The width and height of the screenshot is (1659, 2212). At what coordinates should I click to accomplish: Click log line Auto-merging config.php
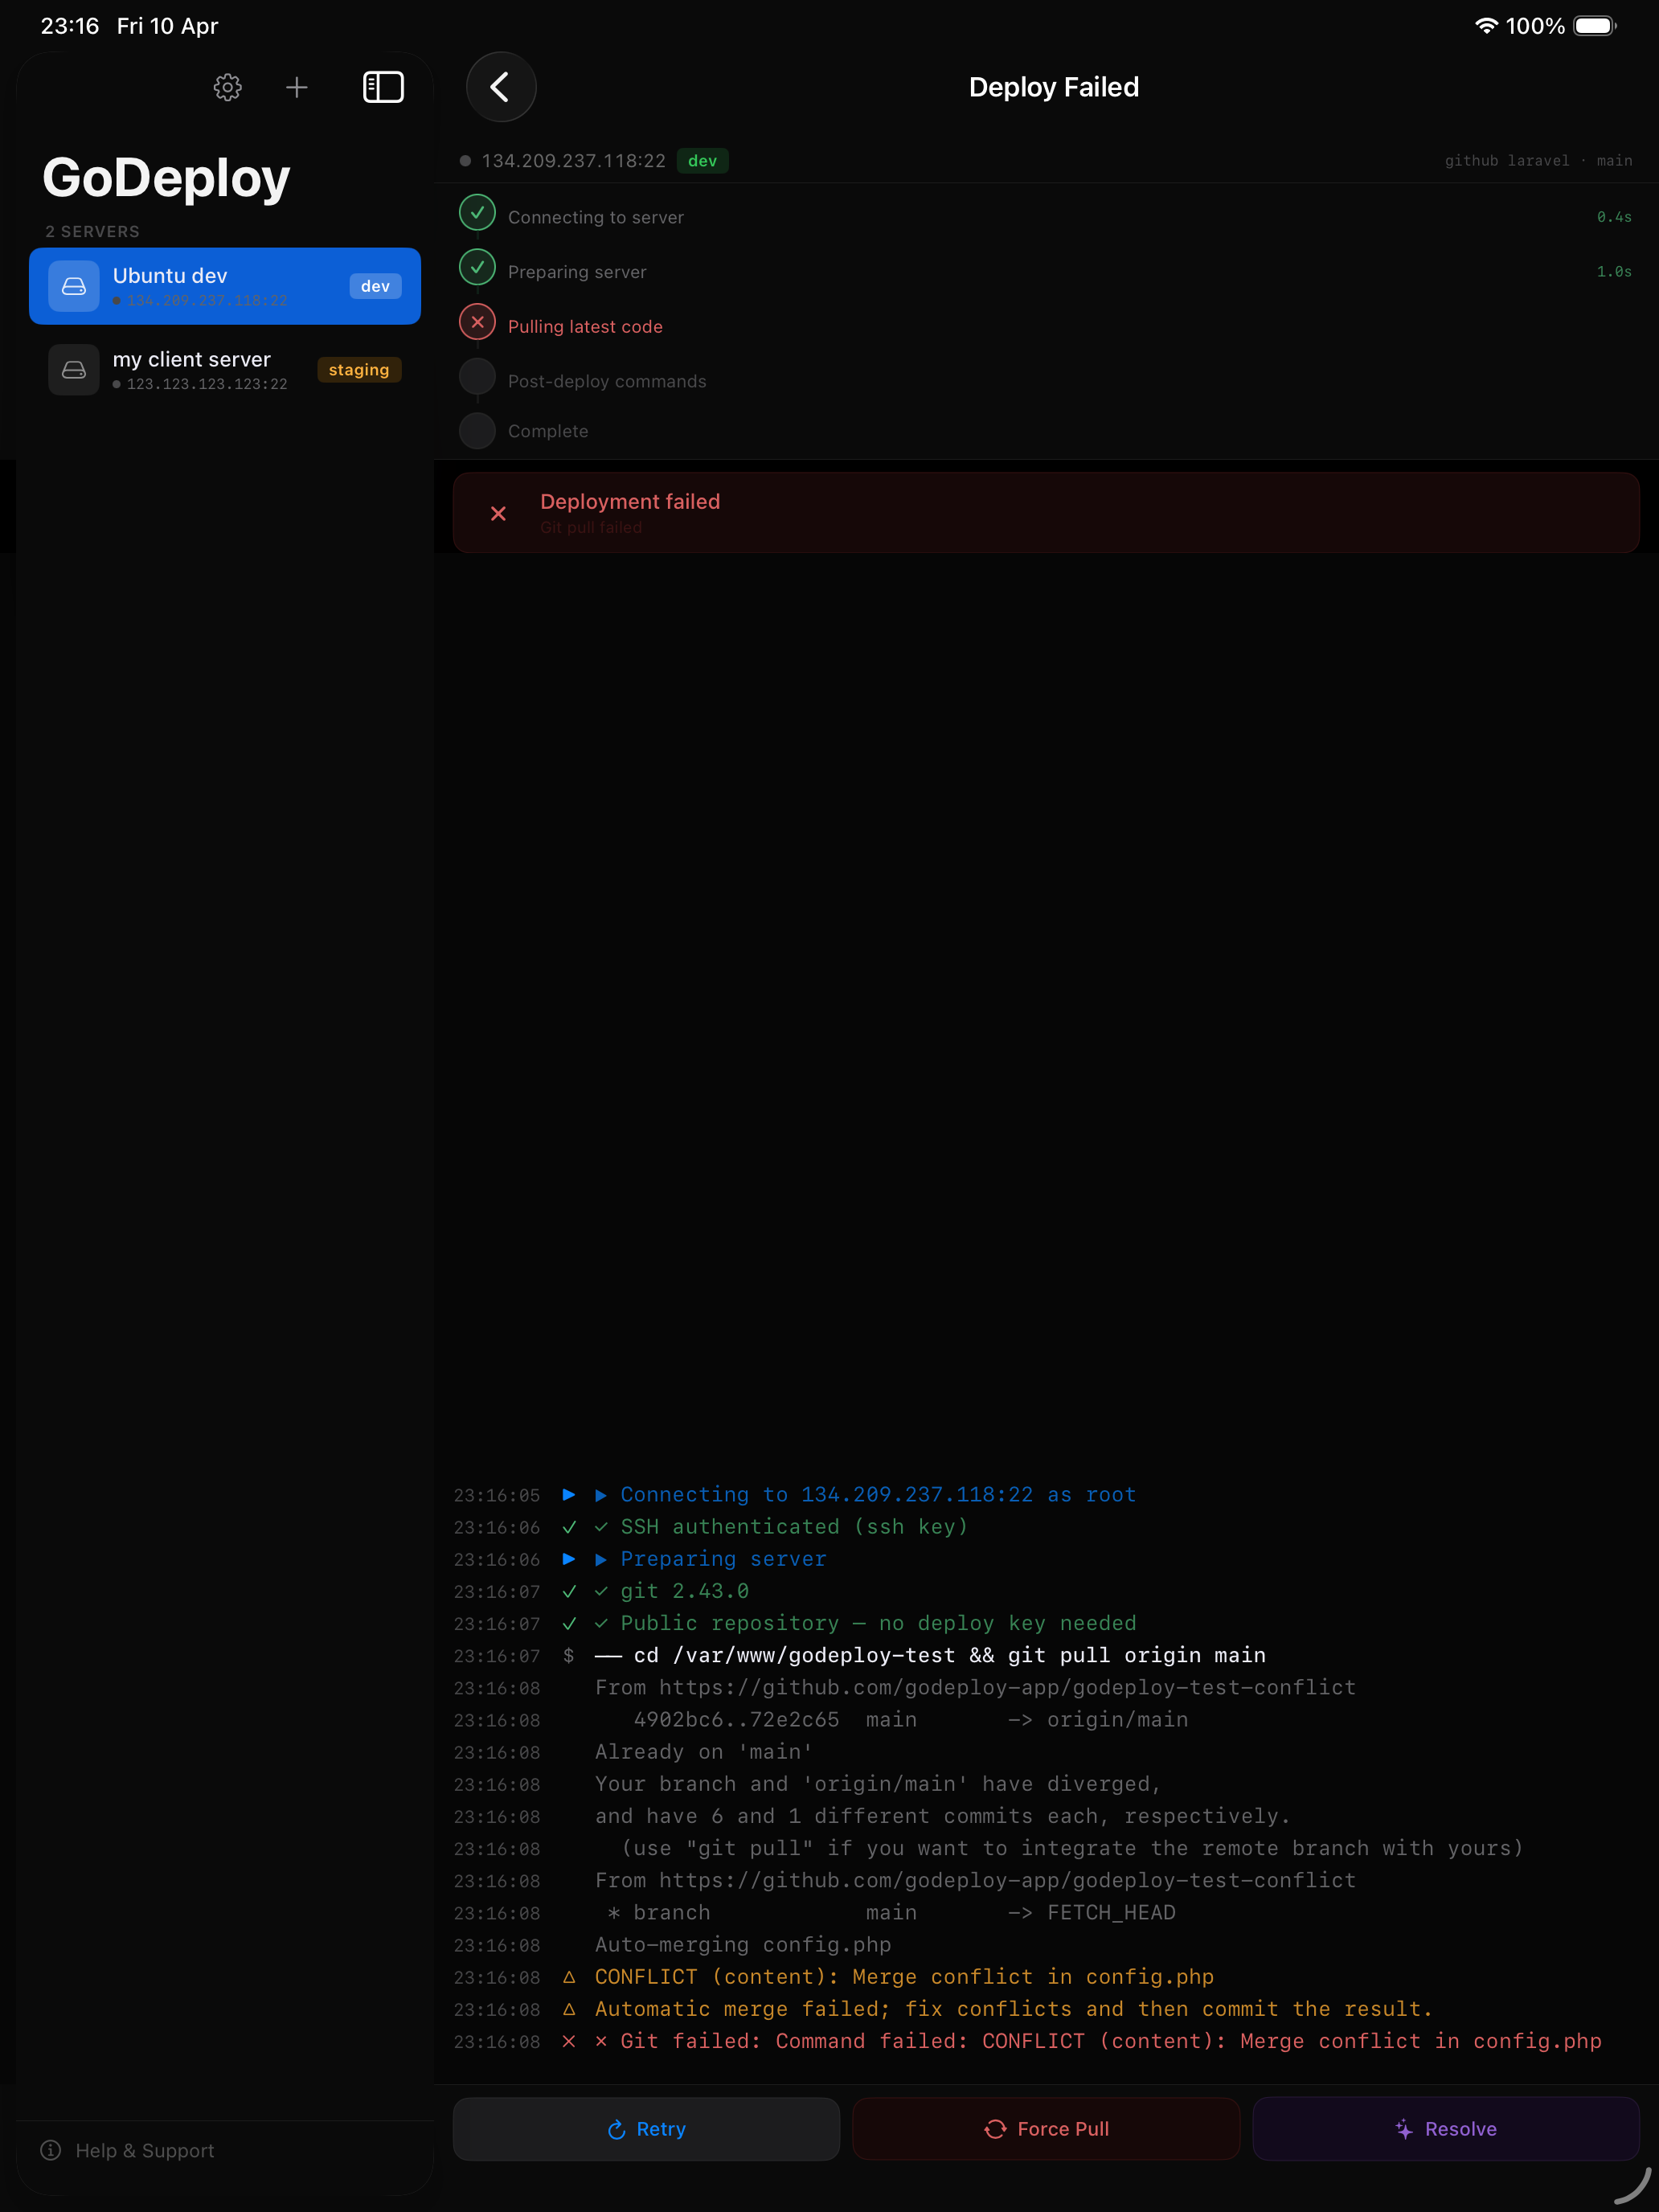click(743, 1945)
